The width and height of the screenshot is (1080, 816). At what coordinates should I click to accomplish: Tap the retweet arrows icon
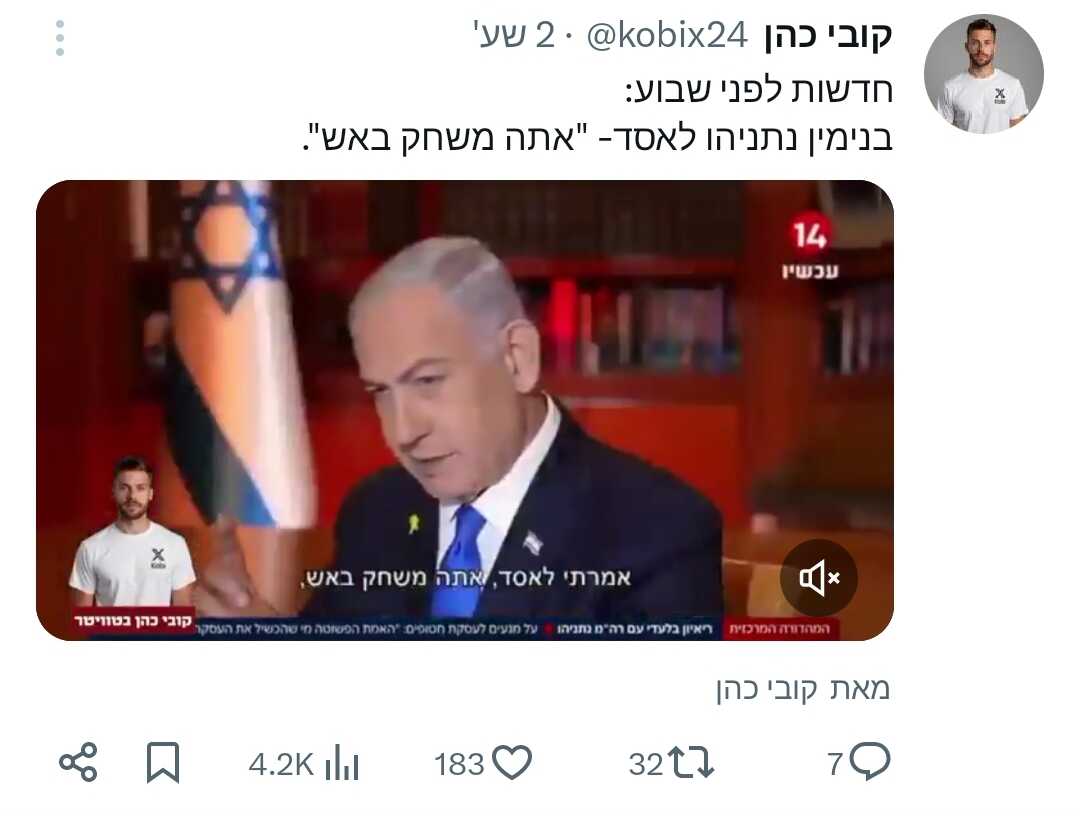[x=693, y=763]
